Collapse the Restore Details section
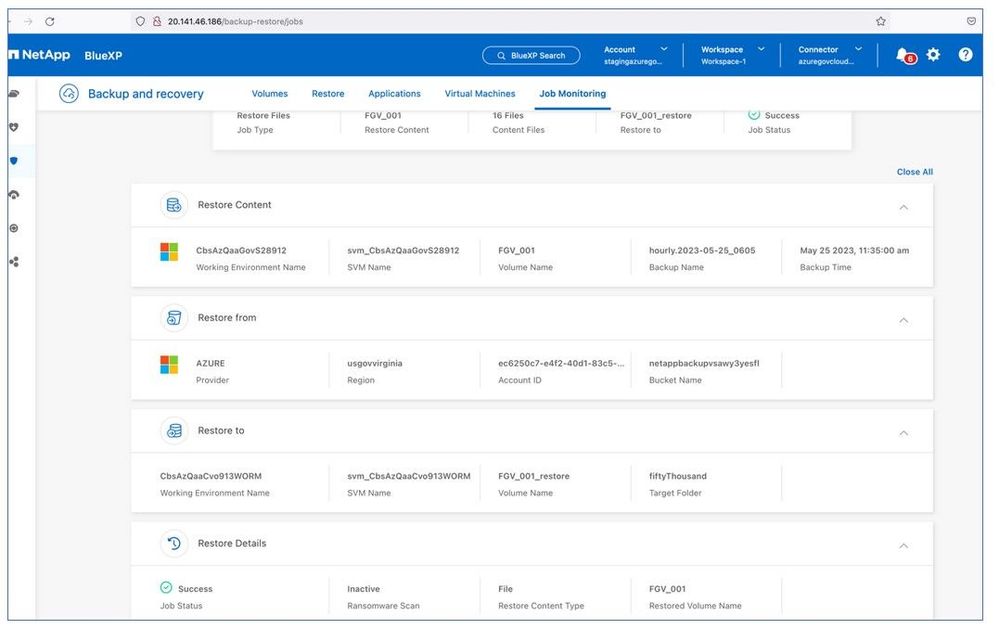This screenshot has height=630, width=999. pos(903,546)
